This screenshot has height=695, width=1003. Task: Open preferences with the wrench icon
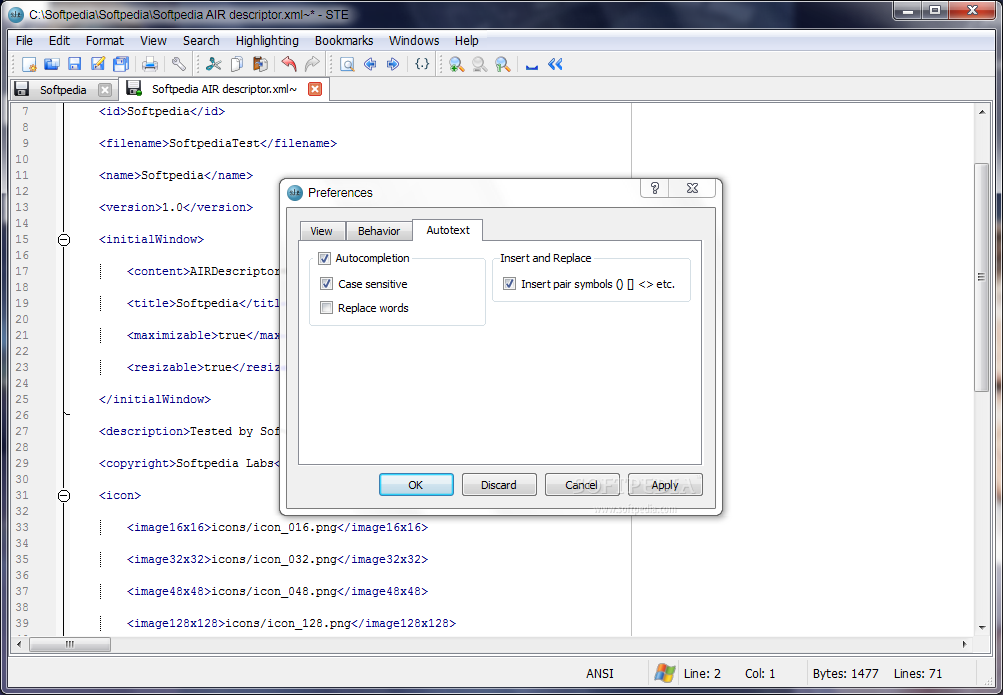178,64
